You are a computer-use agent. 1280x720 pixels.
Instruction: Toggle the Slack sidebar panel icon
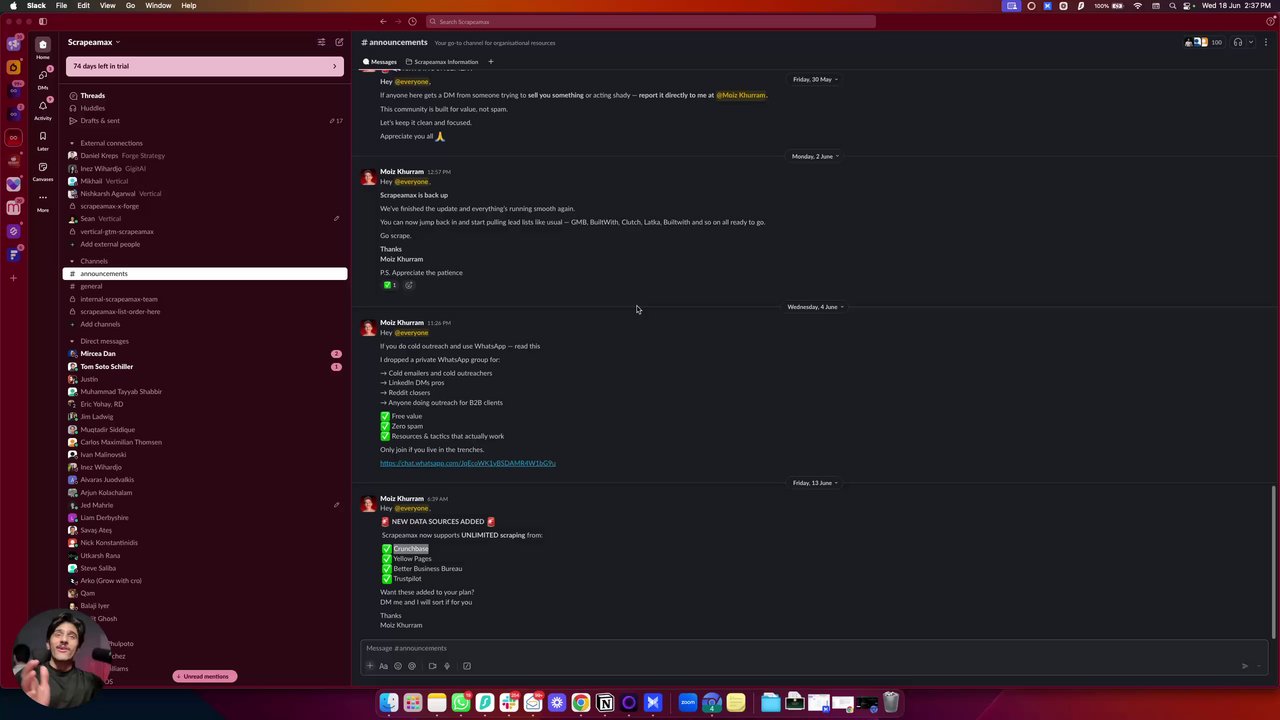coord(43,21)
